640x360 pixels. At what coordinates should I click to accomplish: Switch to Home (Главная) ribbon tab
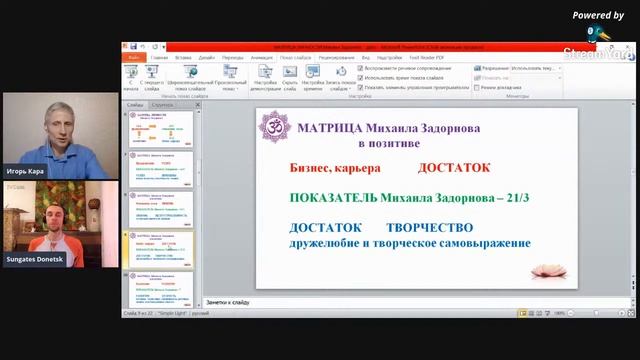click(x=159, y=58)
